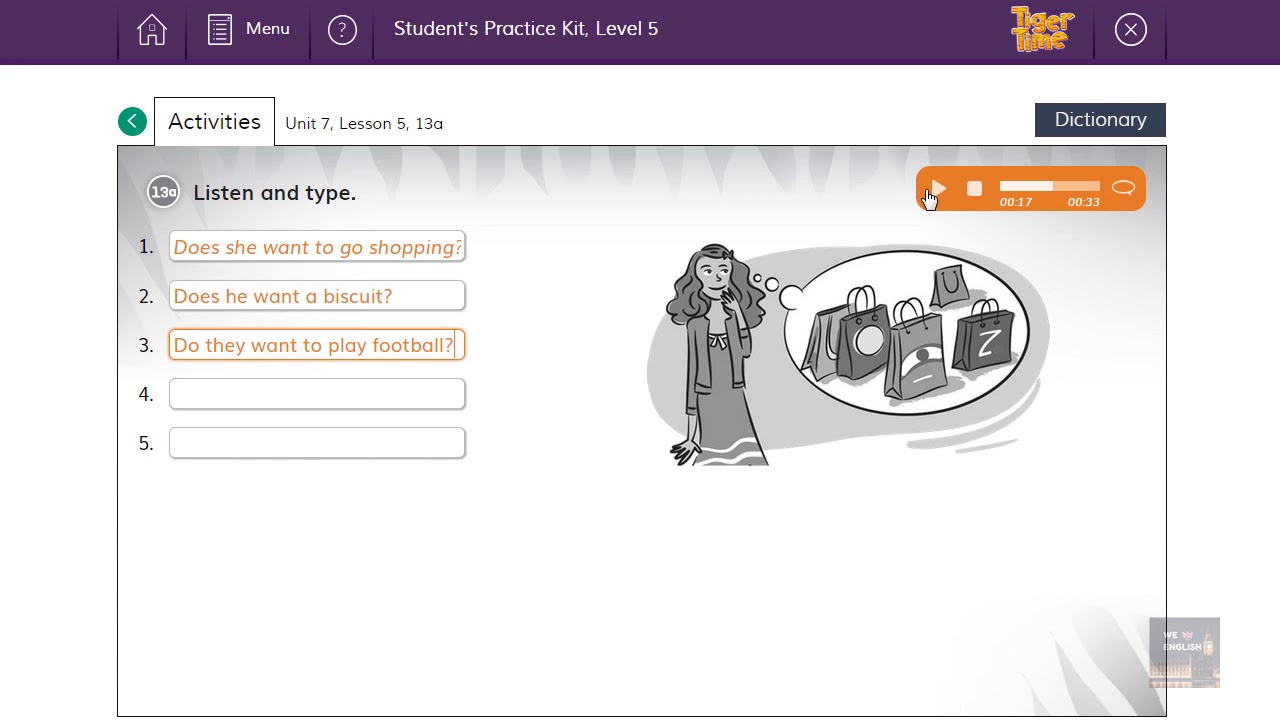Switch to the Activities tab
Image resolution: width=1280 pixels, height=720 pixels.
coord(214,122)
